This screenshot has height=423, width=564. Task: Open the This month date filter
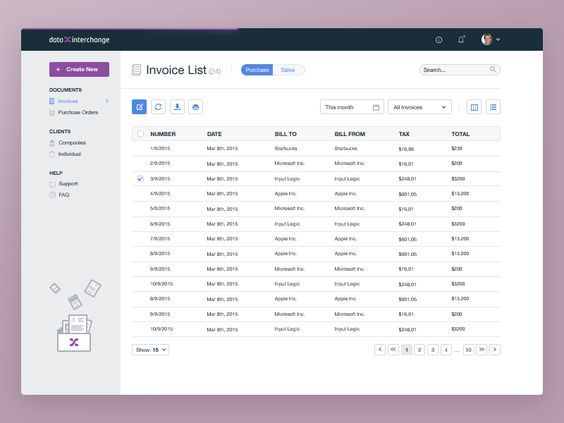(x=352, y=107)
